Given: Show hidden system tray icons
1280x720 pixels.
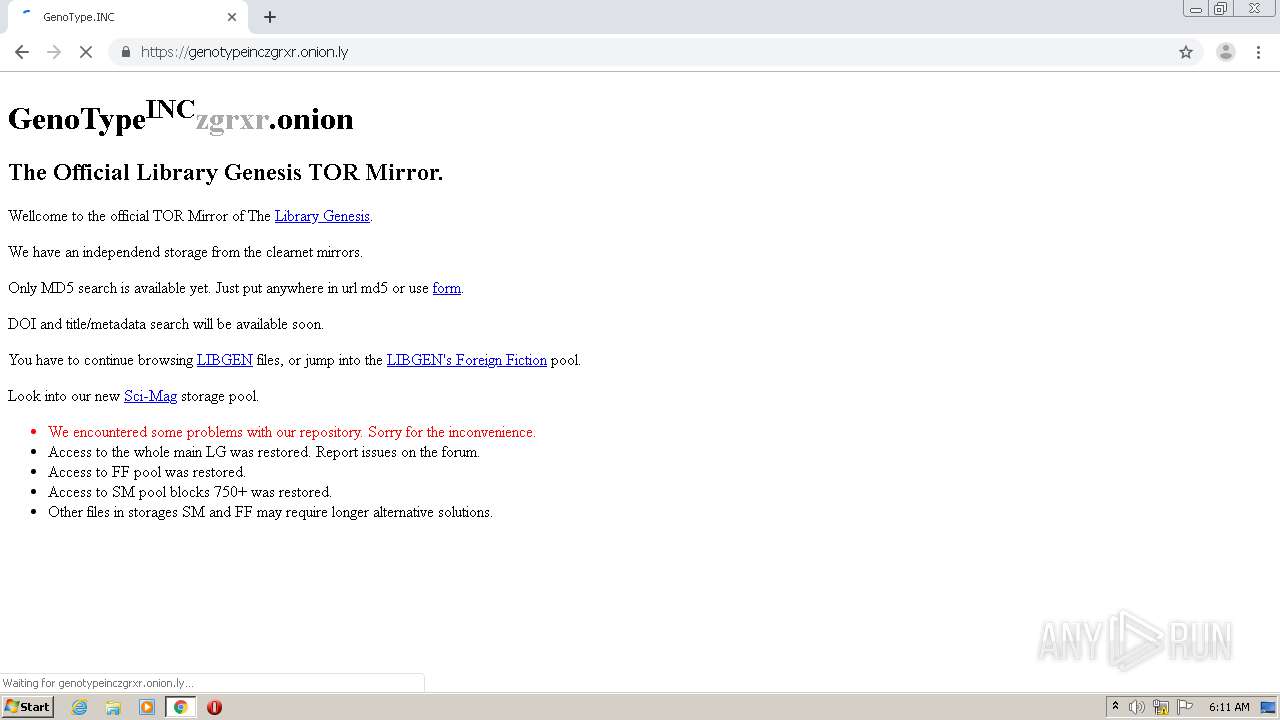Looking at the screenshot, I should tap(1116, 707).
